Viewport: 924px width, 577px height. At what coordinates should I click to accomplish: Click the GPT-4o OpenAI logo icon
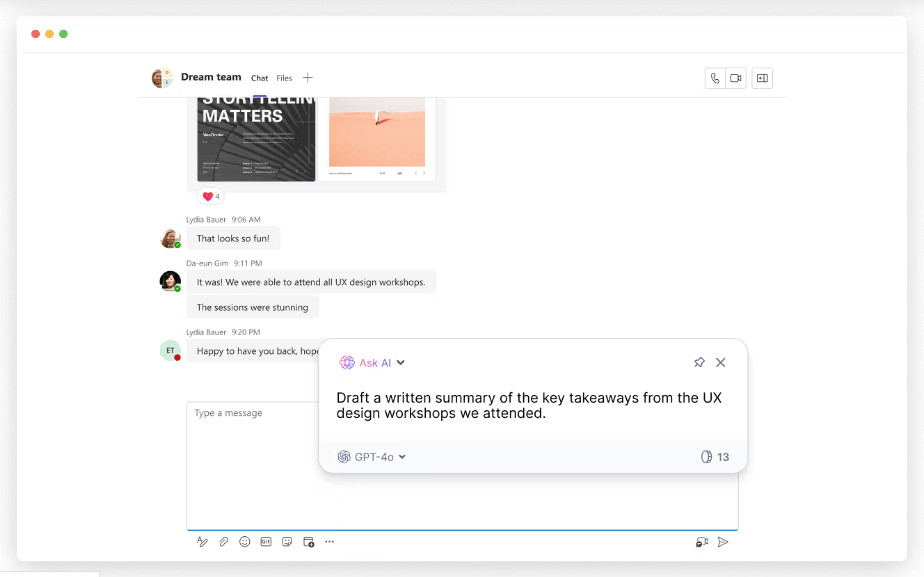click(344, 457)
